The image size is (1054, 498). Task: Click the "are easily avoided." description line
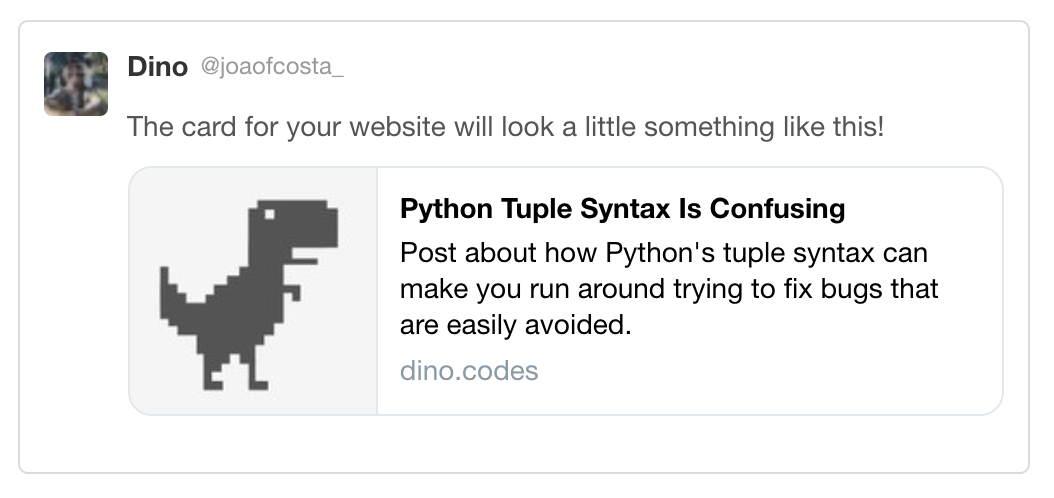[516, 325]
